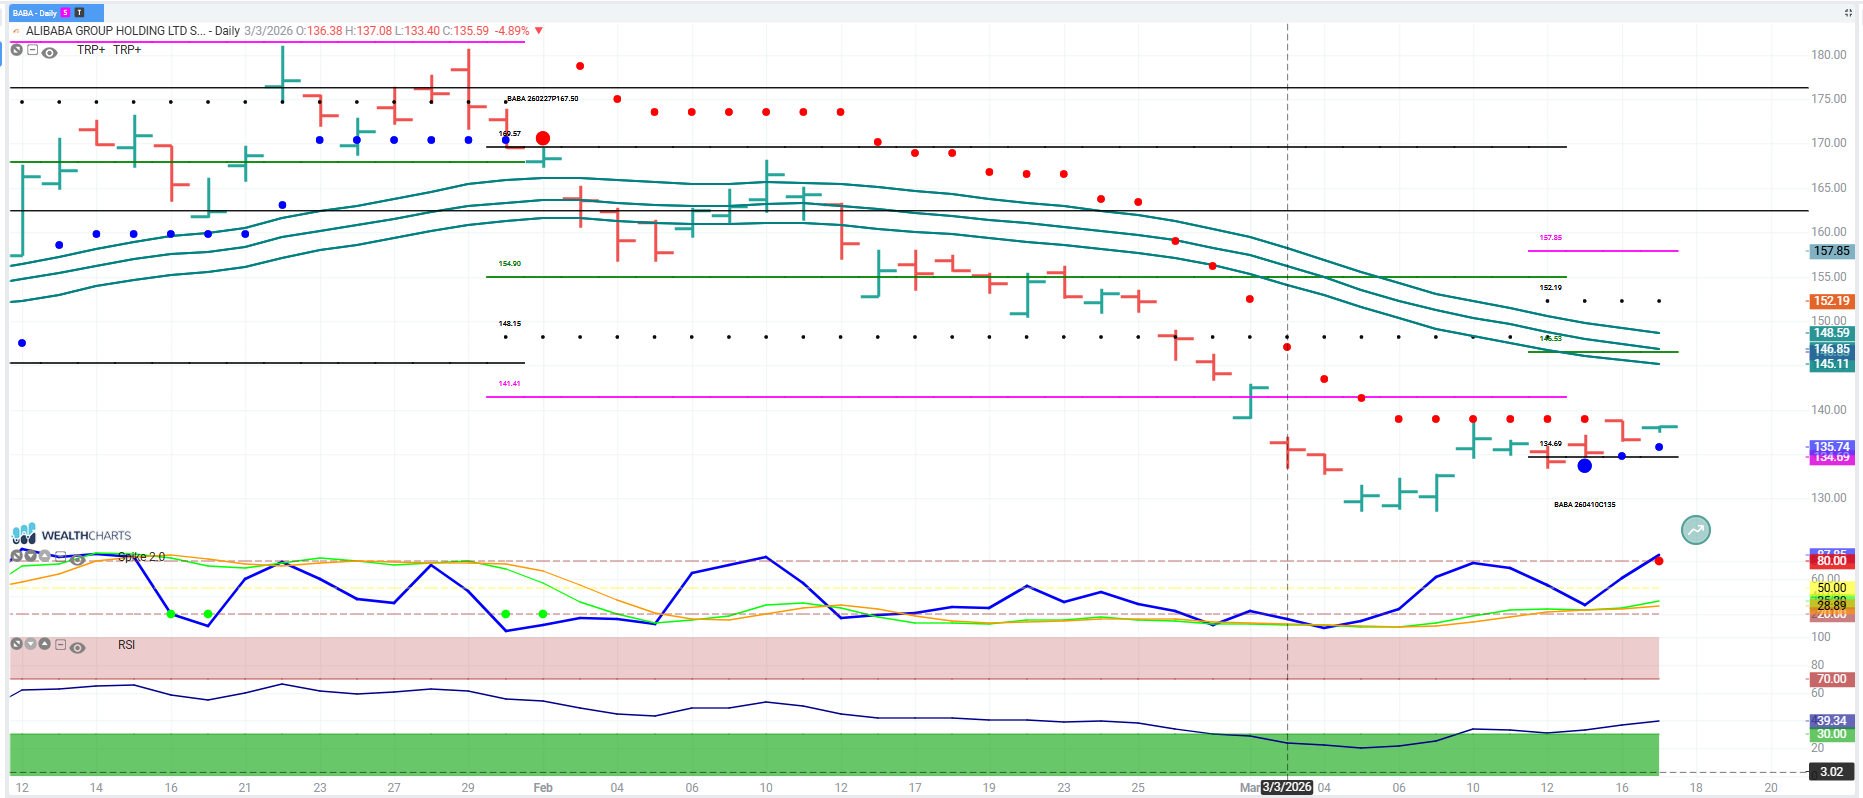The width and height of the screenshot is (1863, 798).
Task: Collapse the TRP+ indicator legend
Action: click(x=33, y=49)
